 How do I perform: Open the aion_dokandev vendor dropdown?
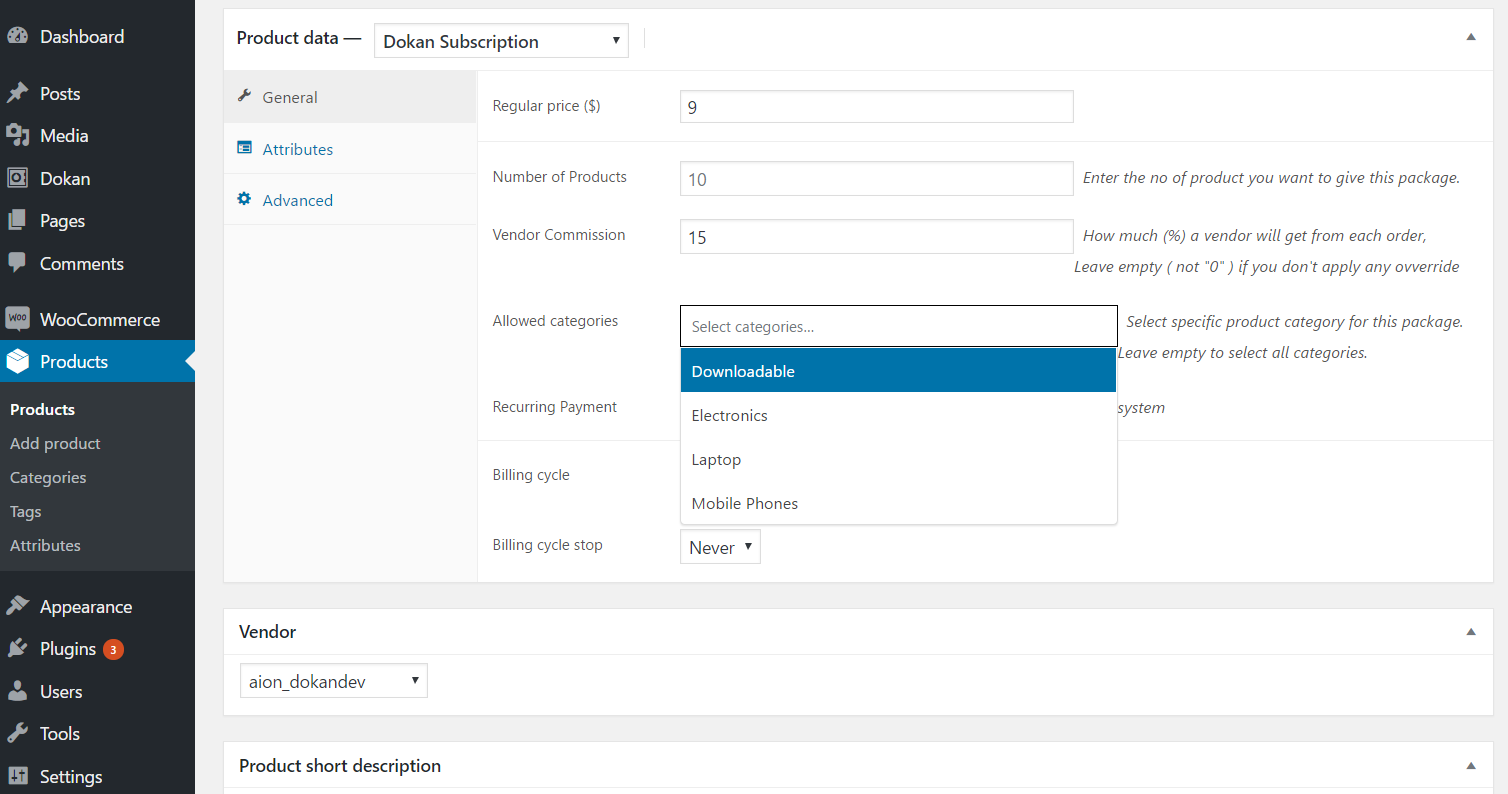pos(333,681)
